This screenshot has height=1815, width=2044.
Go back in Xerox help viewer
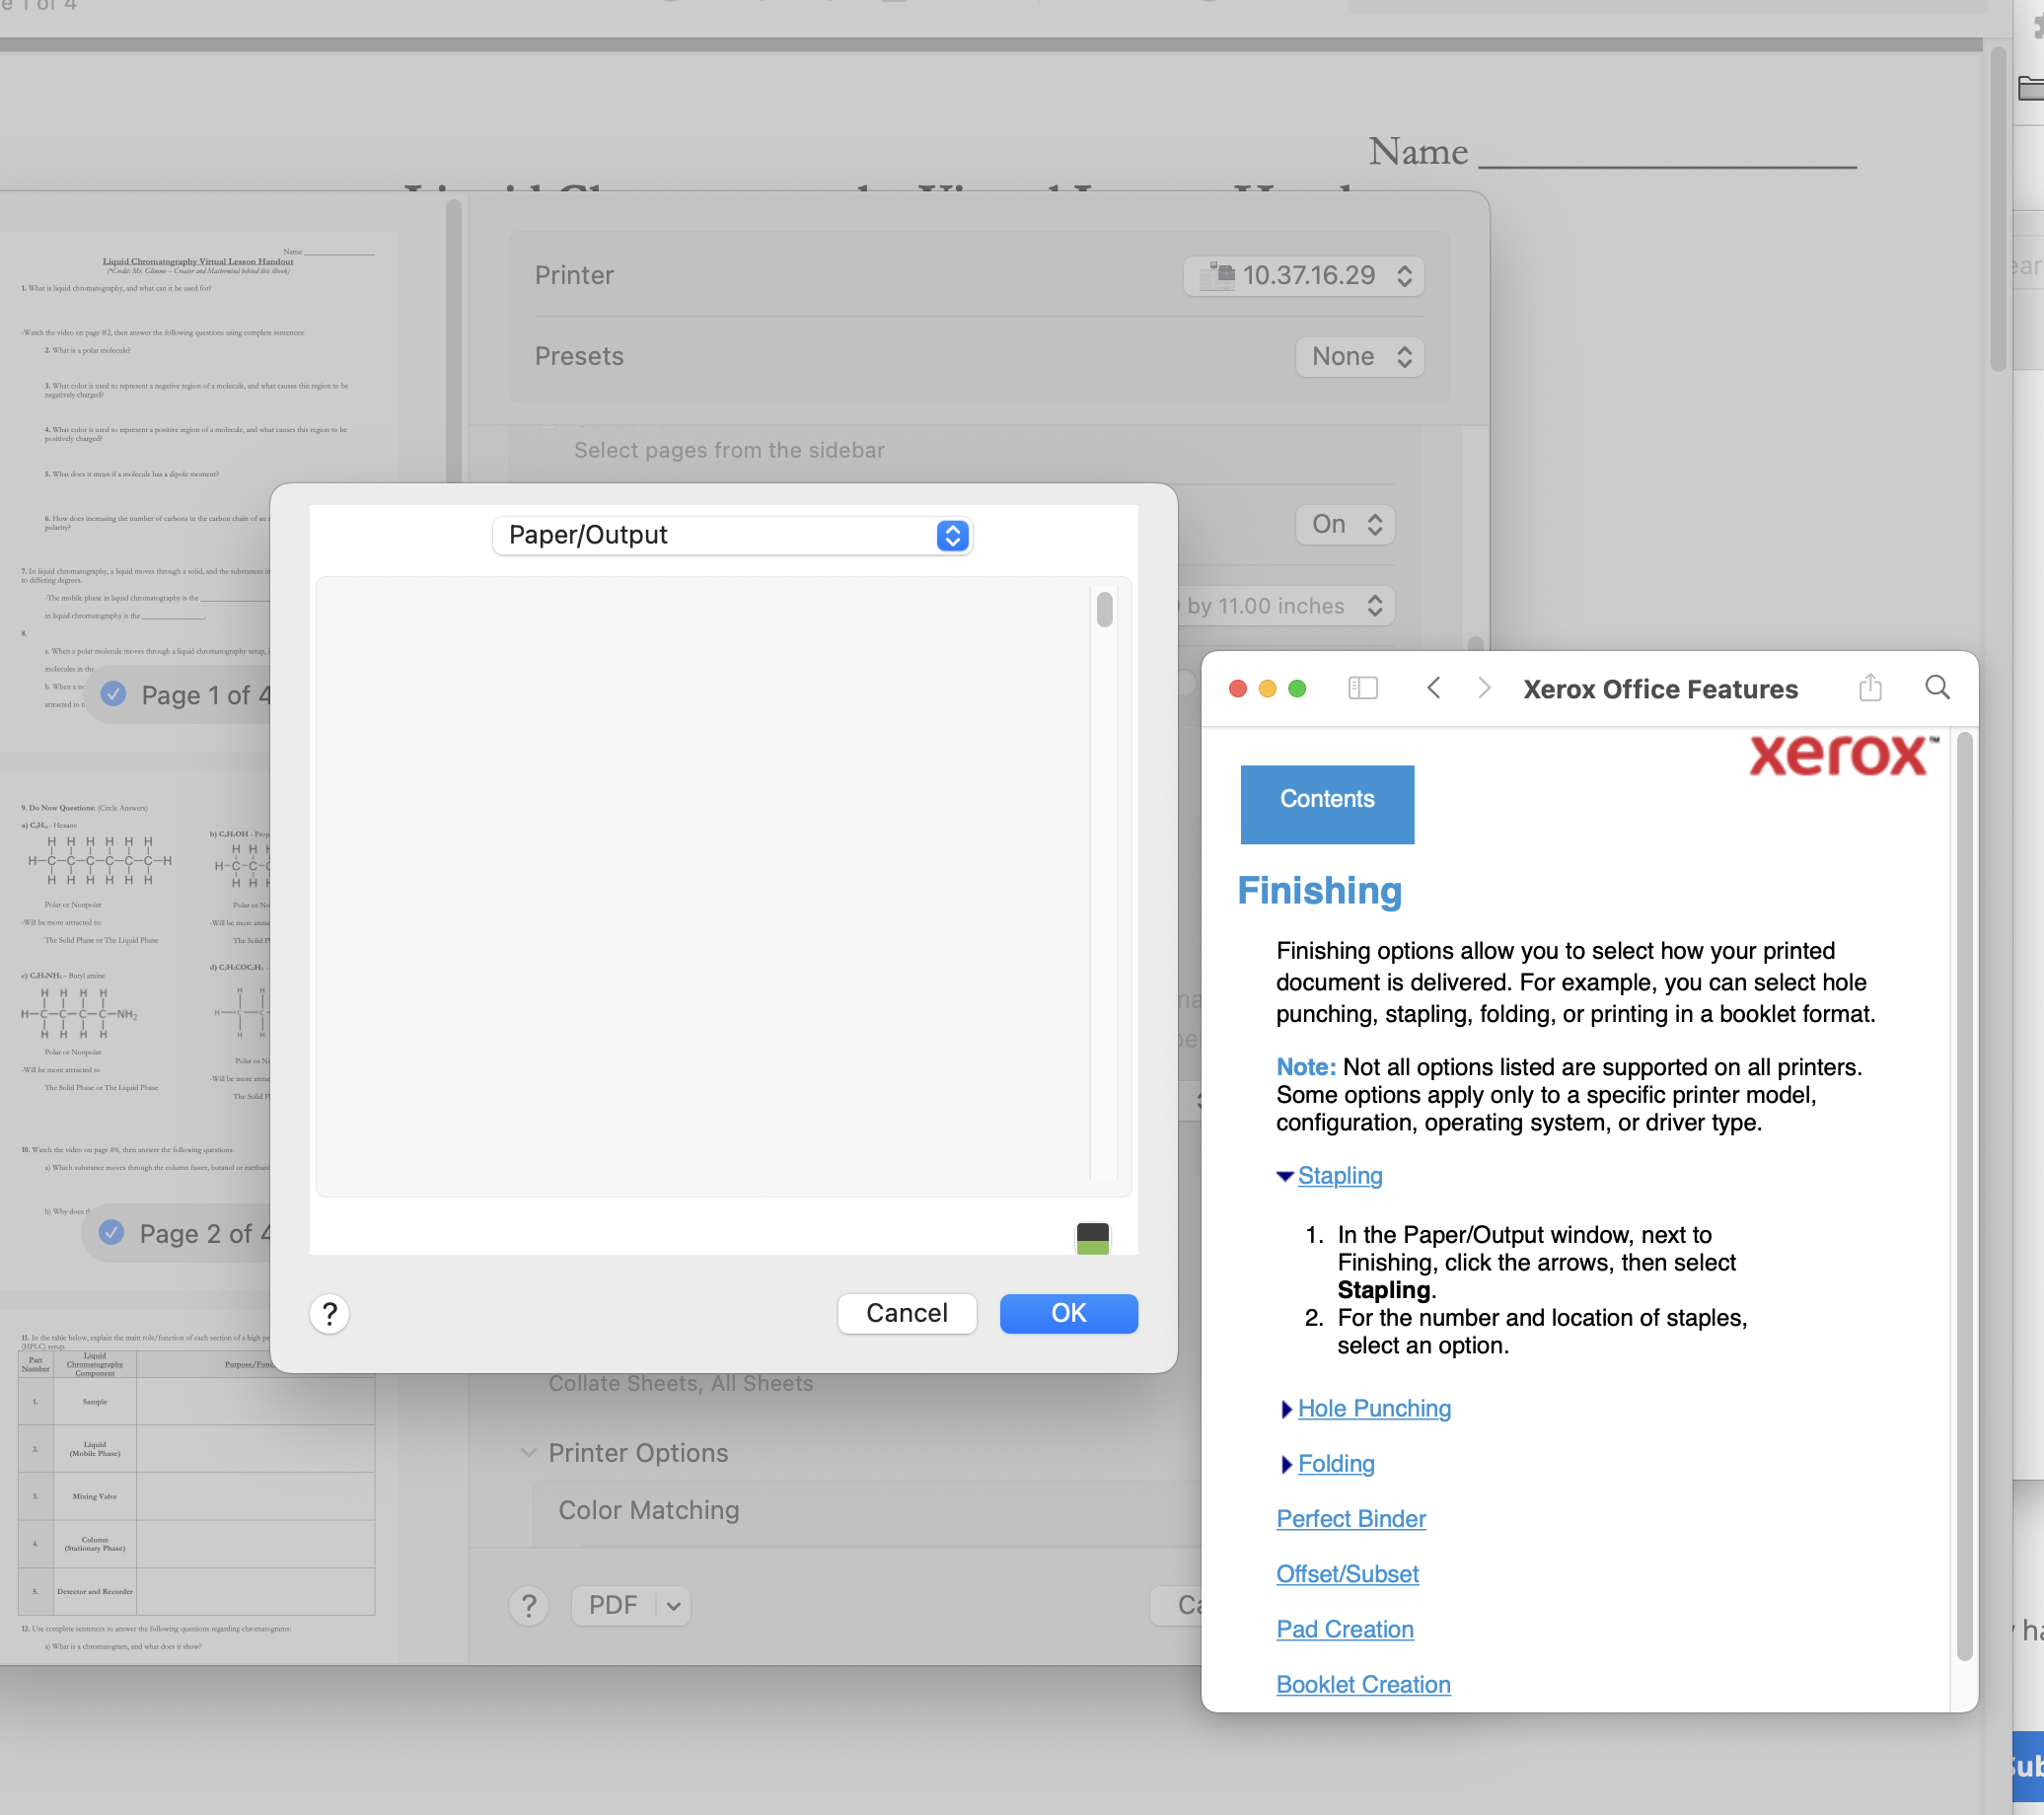pyautogui.click(x=1433, y=688)
